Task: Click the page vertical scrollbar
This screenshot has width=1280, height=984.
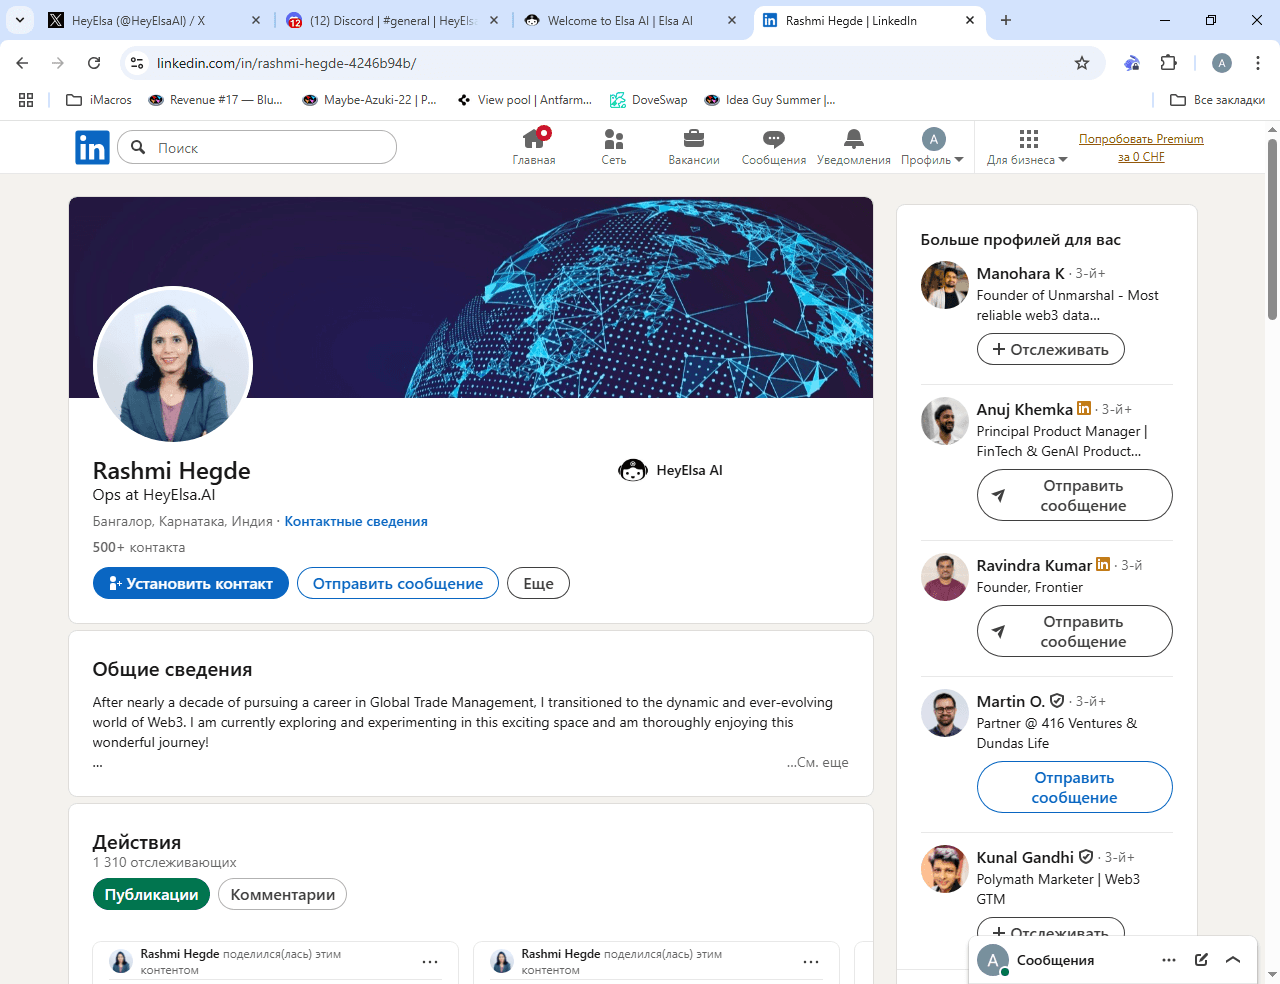Action: point(1272,230)
